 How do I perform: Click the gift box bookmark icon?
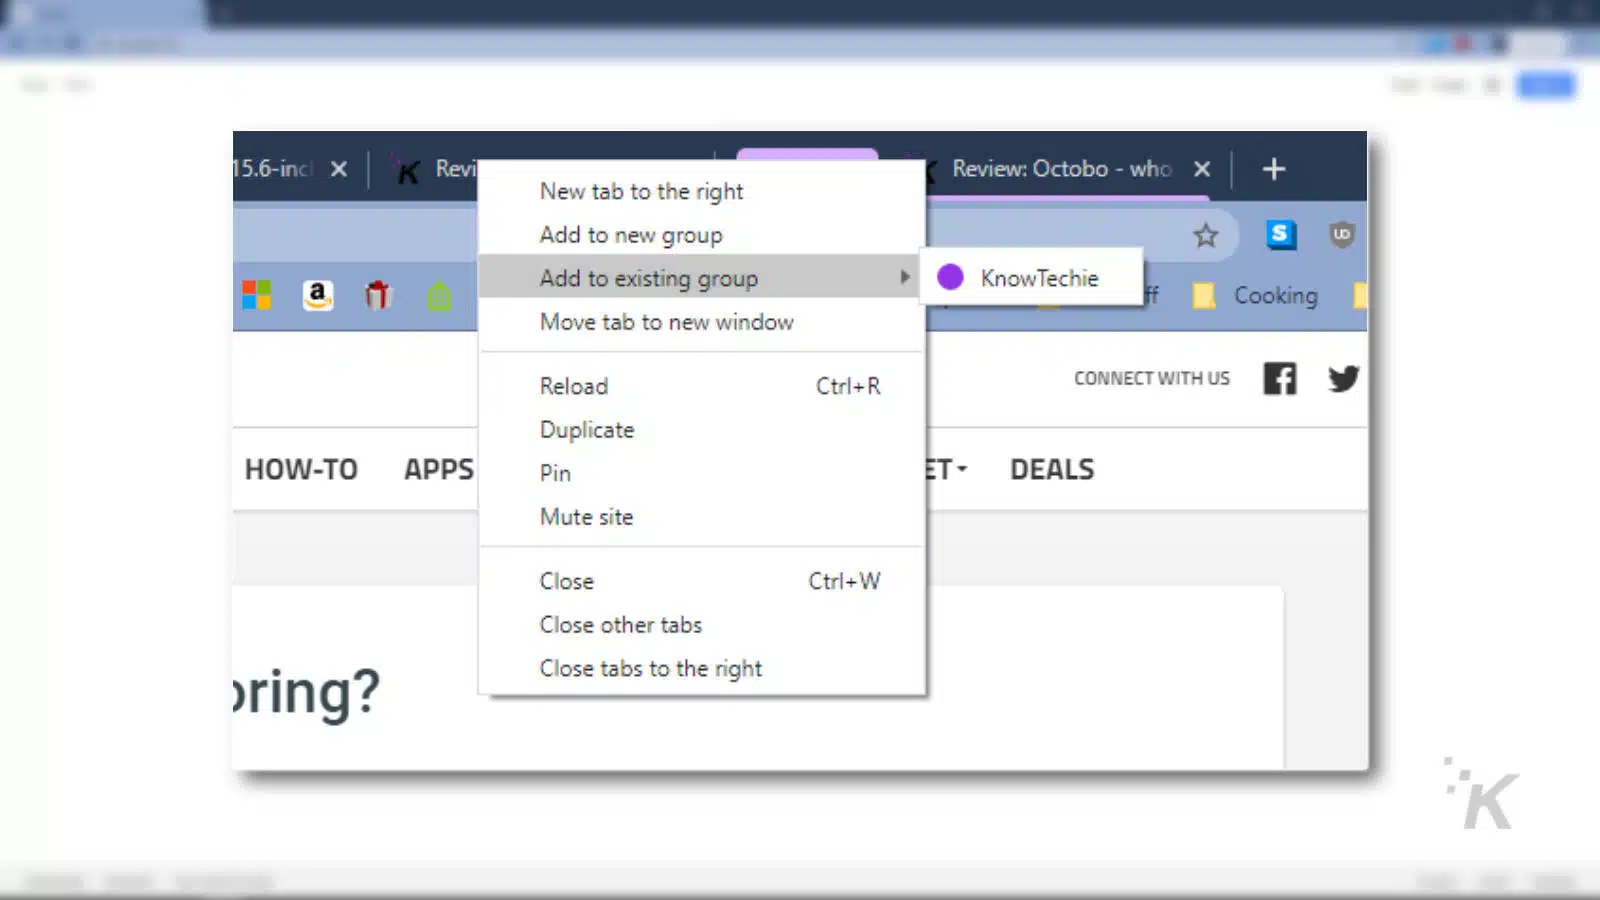click(380, 295)
